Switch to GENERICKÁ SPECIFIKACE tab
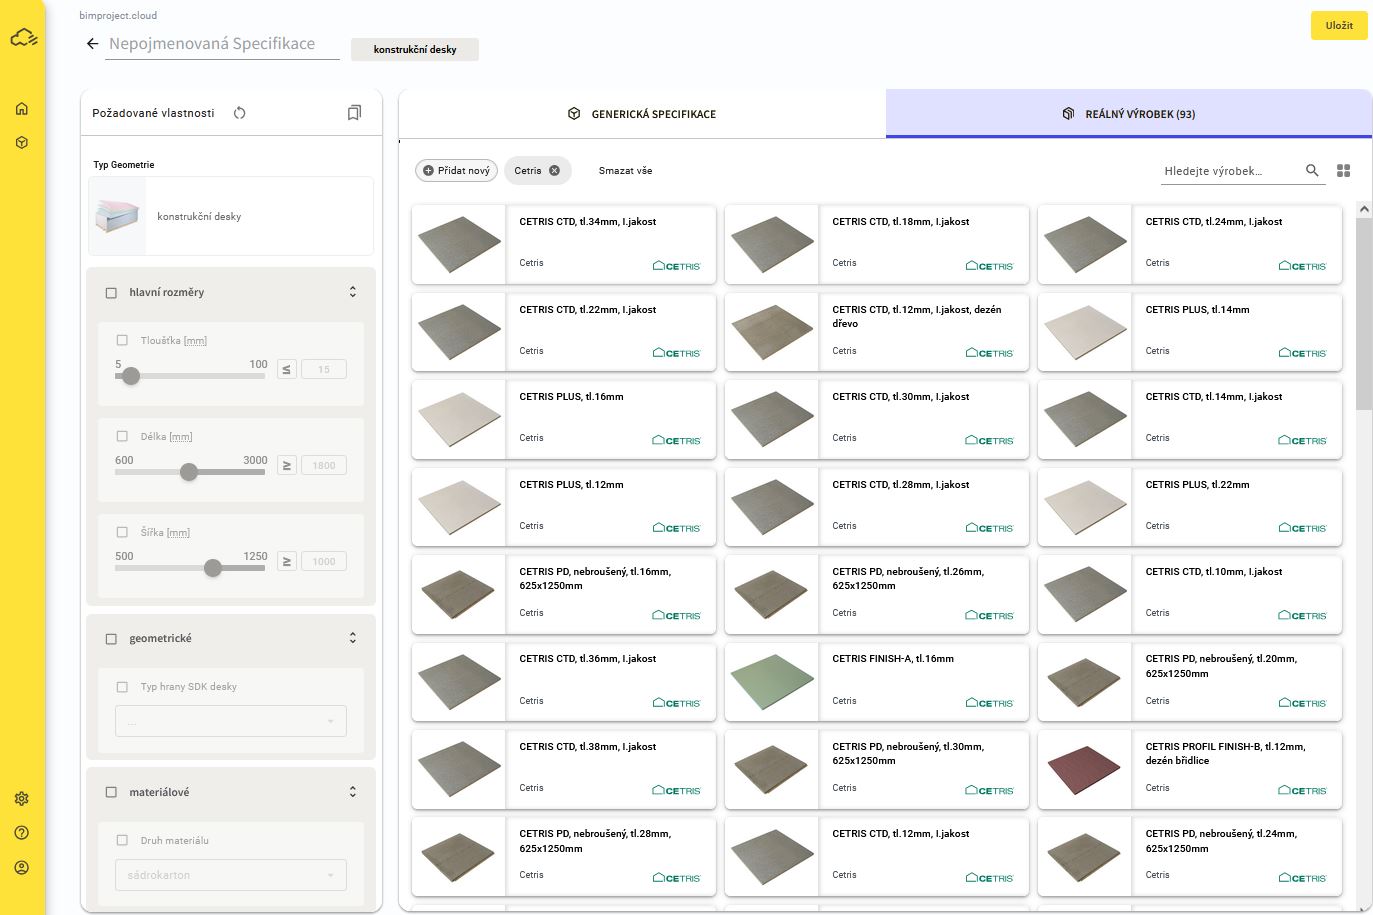Viewport: 1373px width, 915px height. click(642, 114)
